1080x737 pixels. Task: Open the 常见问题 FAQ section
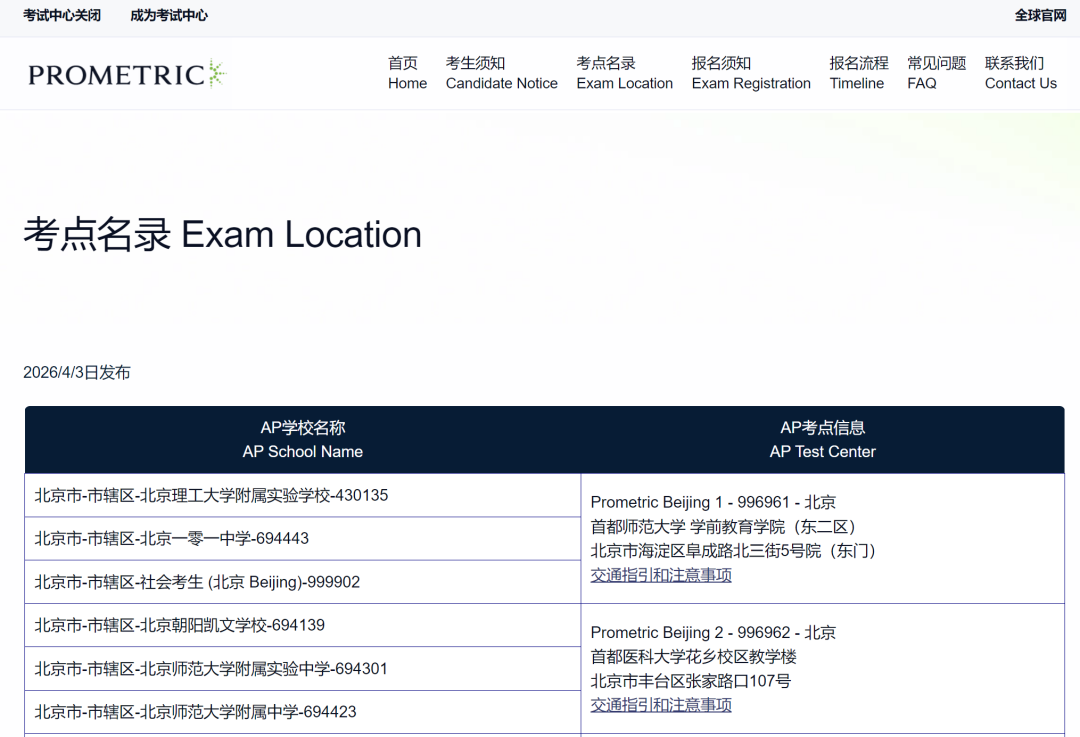click(x=936, y=74)
